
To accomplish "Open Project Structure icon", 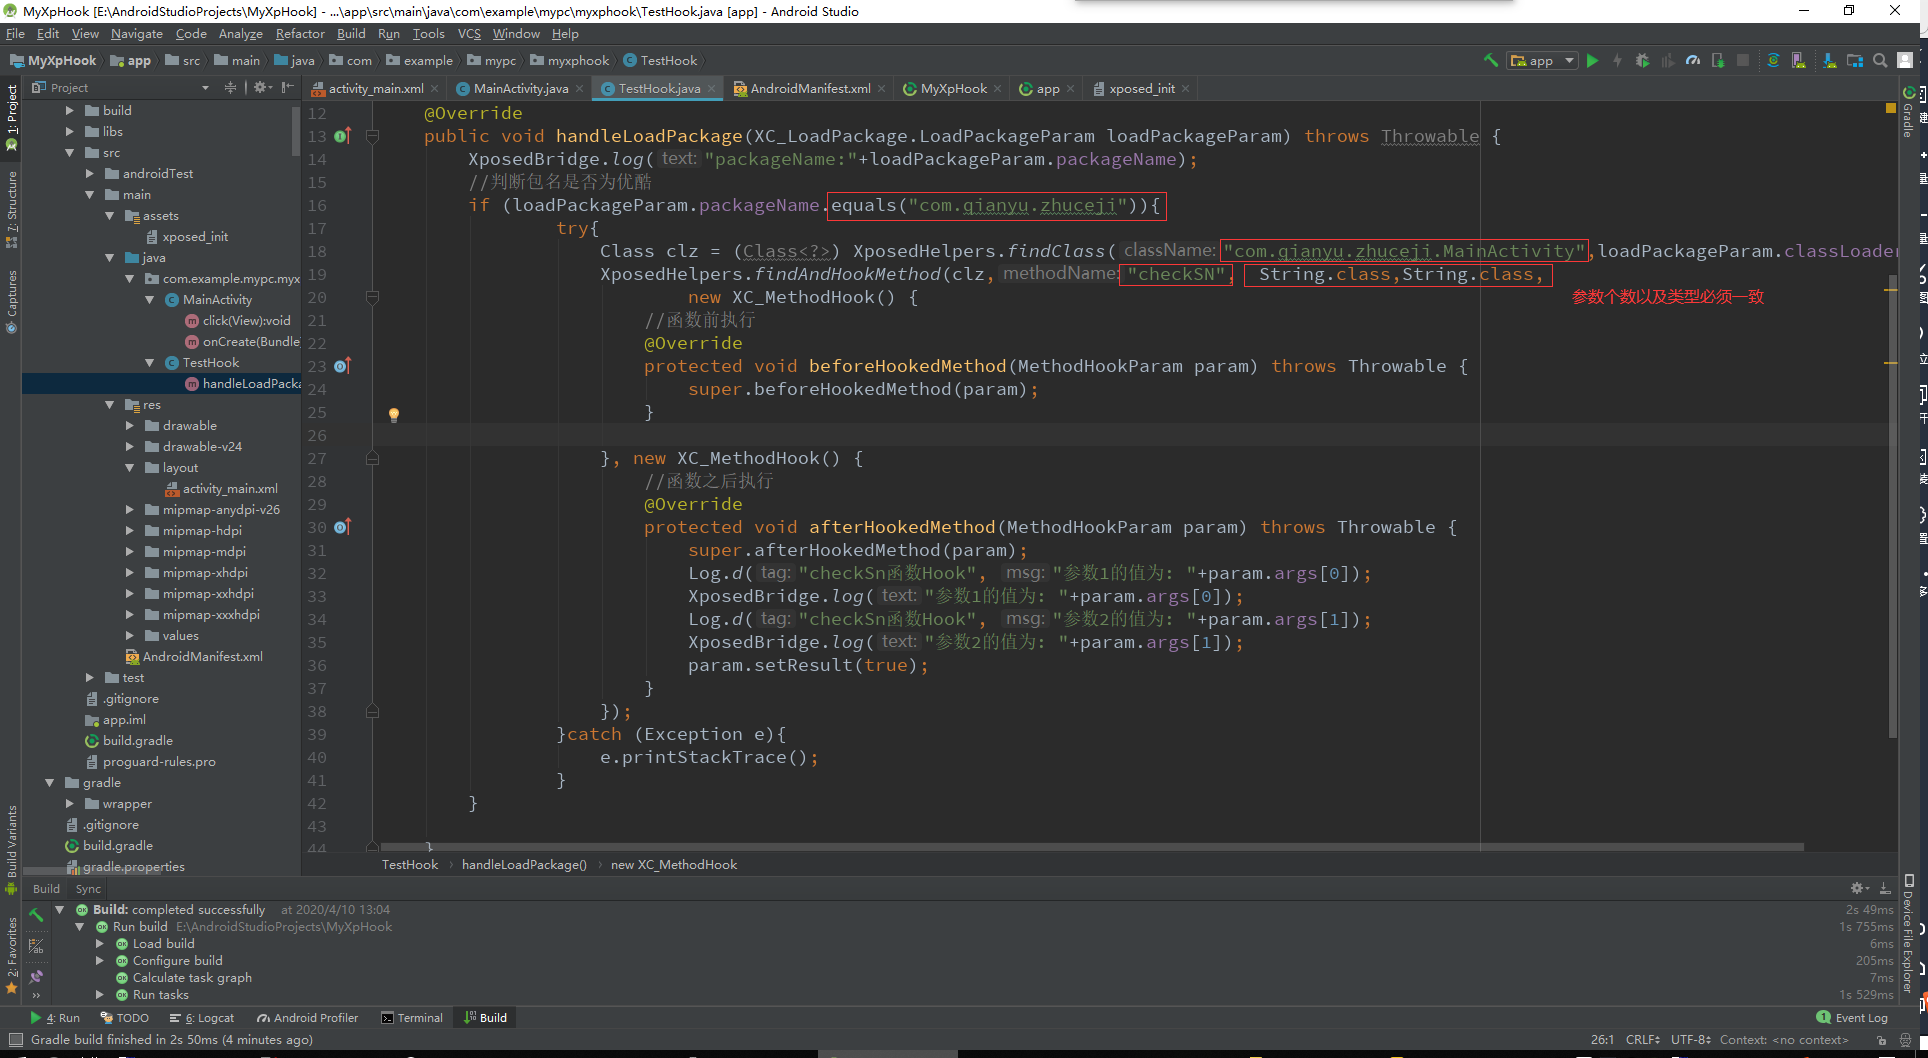I will pyautogui.click(x=1855, y=61).
